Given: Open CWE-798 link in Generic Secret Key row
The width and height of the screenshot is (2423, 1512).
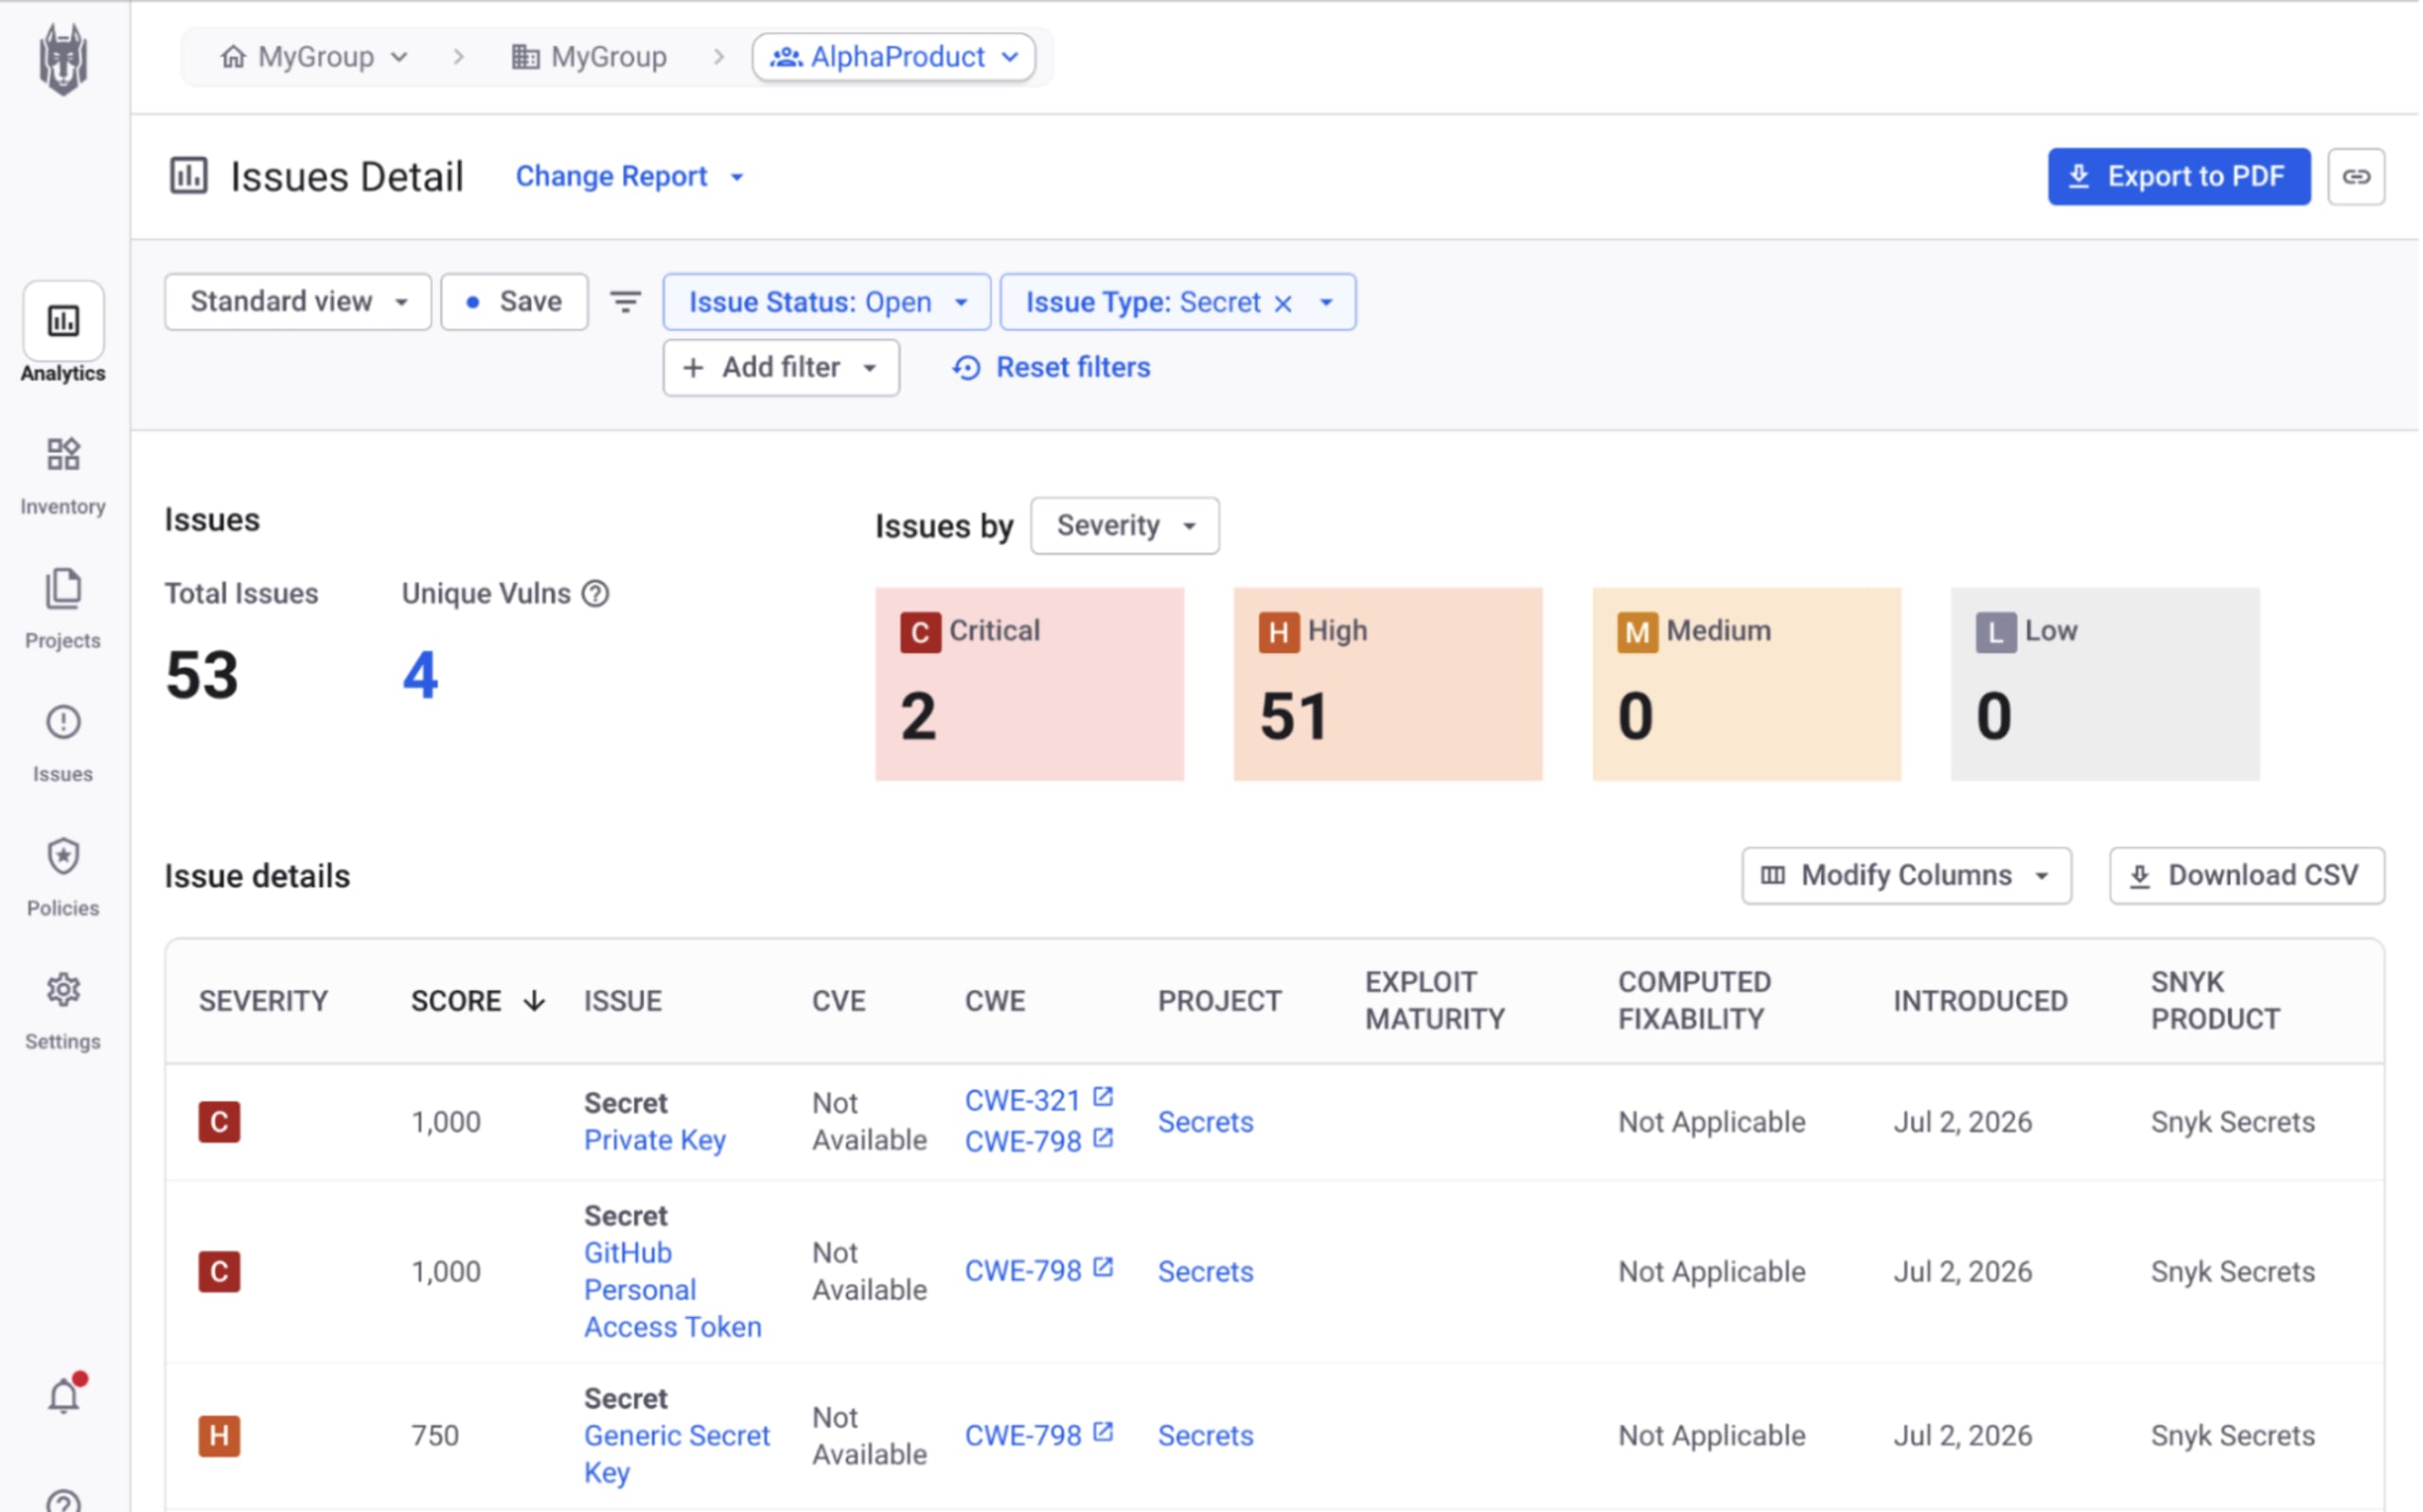Looking at the screenshot, I should [x=1024, y=1436].
